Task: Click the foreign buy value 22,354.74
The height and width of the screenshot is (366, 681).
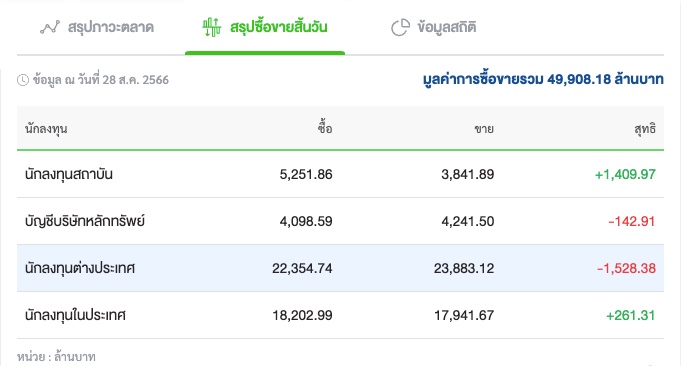Action: (302, 268)
